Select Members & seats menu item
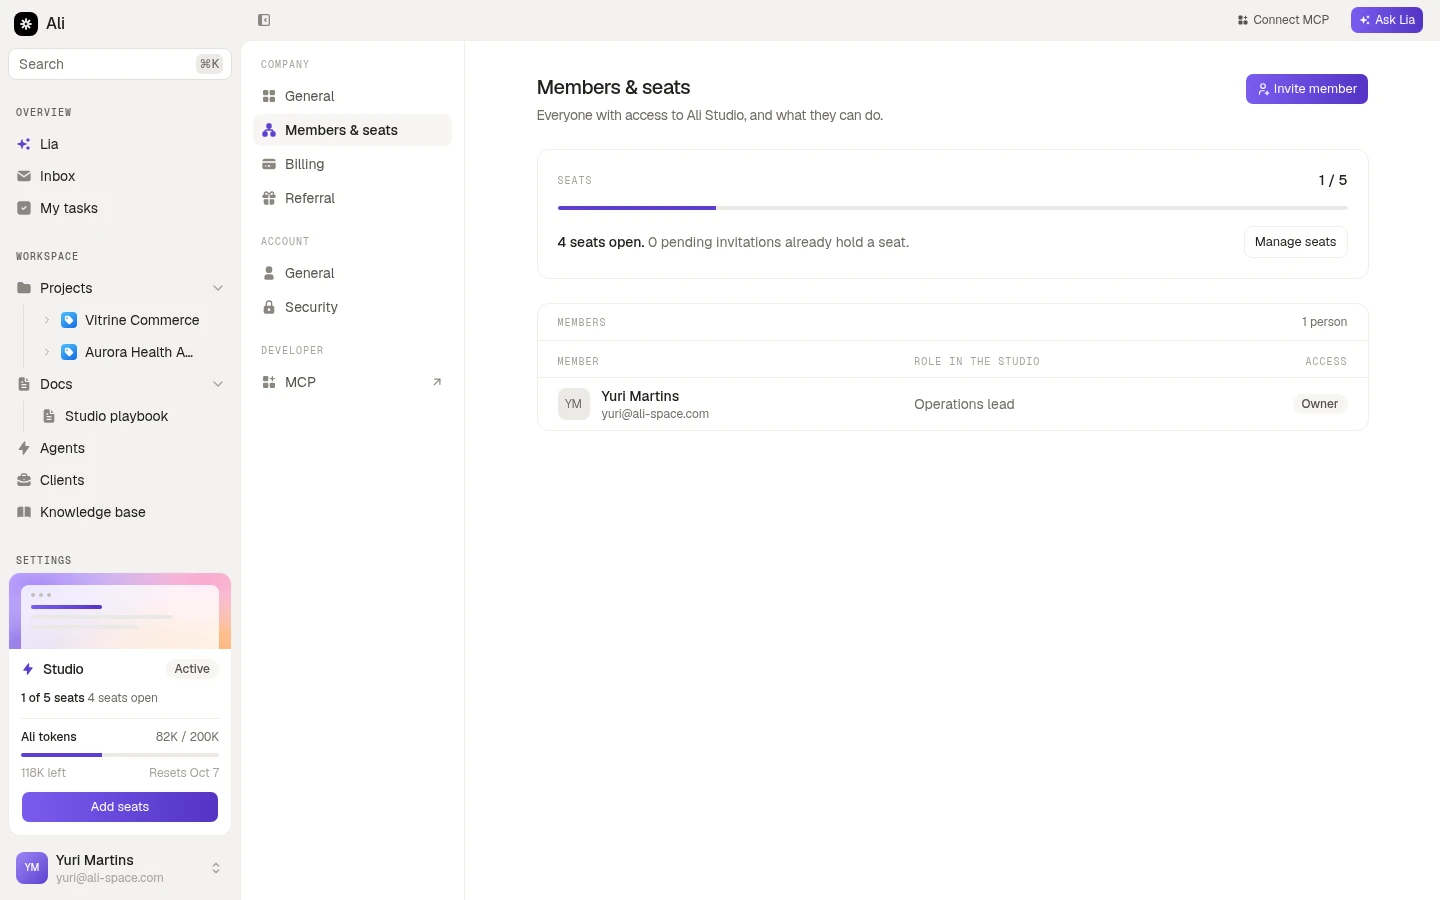 (352, 130)
